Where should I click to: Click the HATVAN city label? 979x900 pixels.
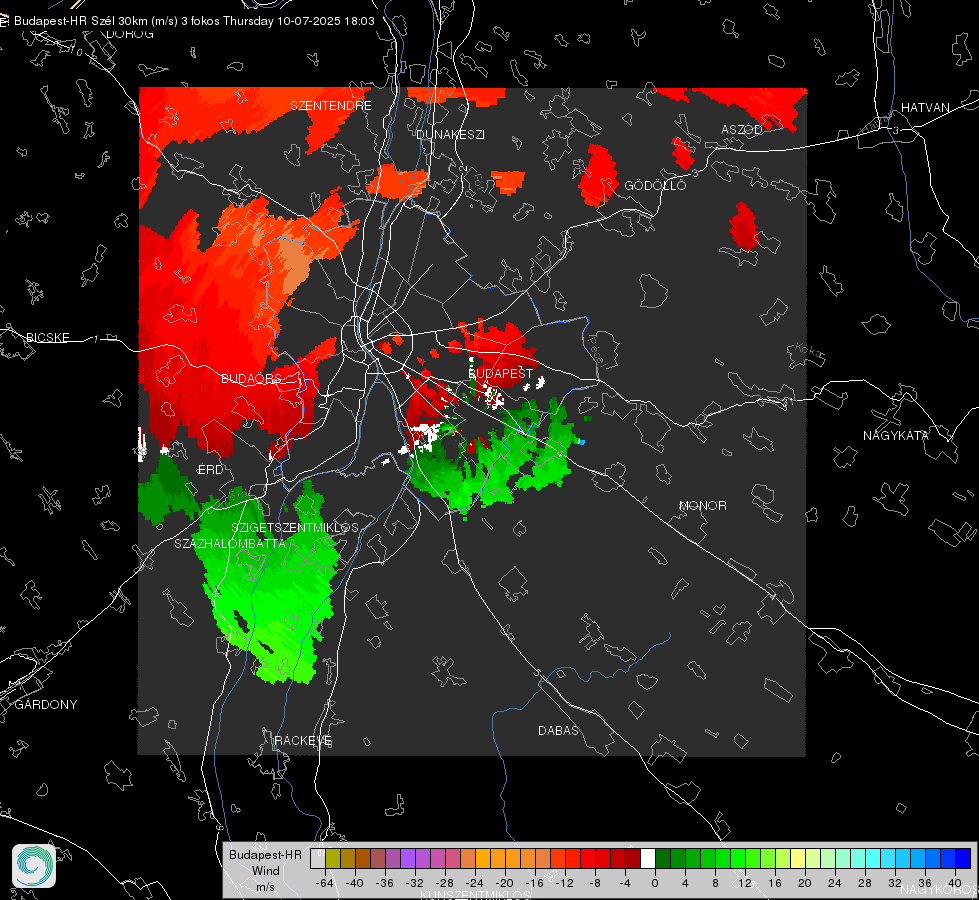[925, 108]
